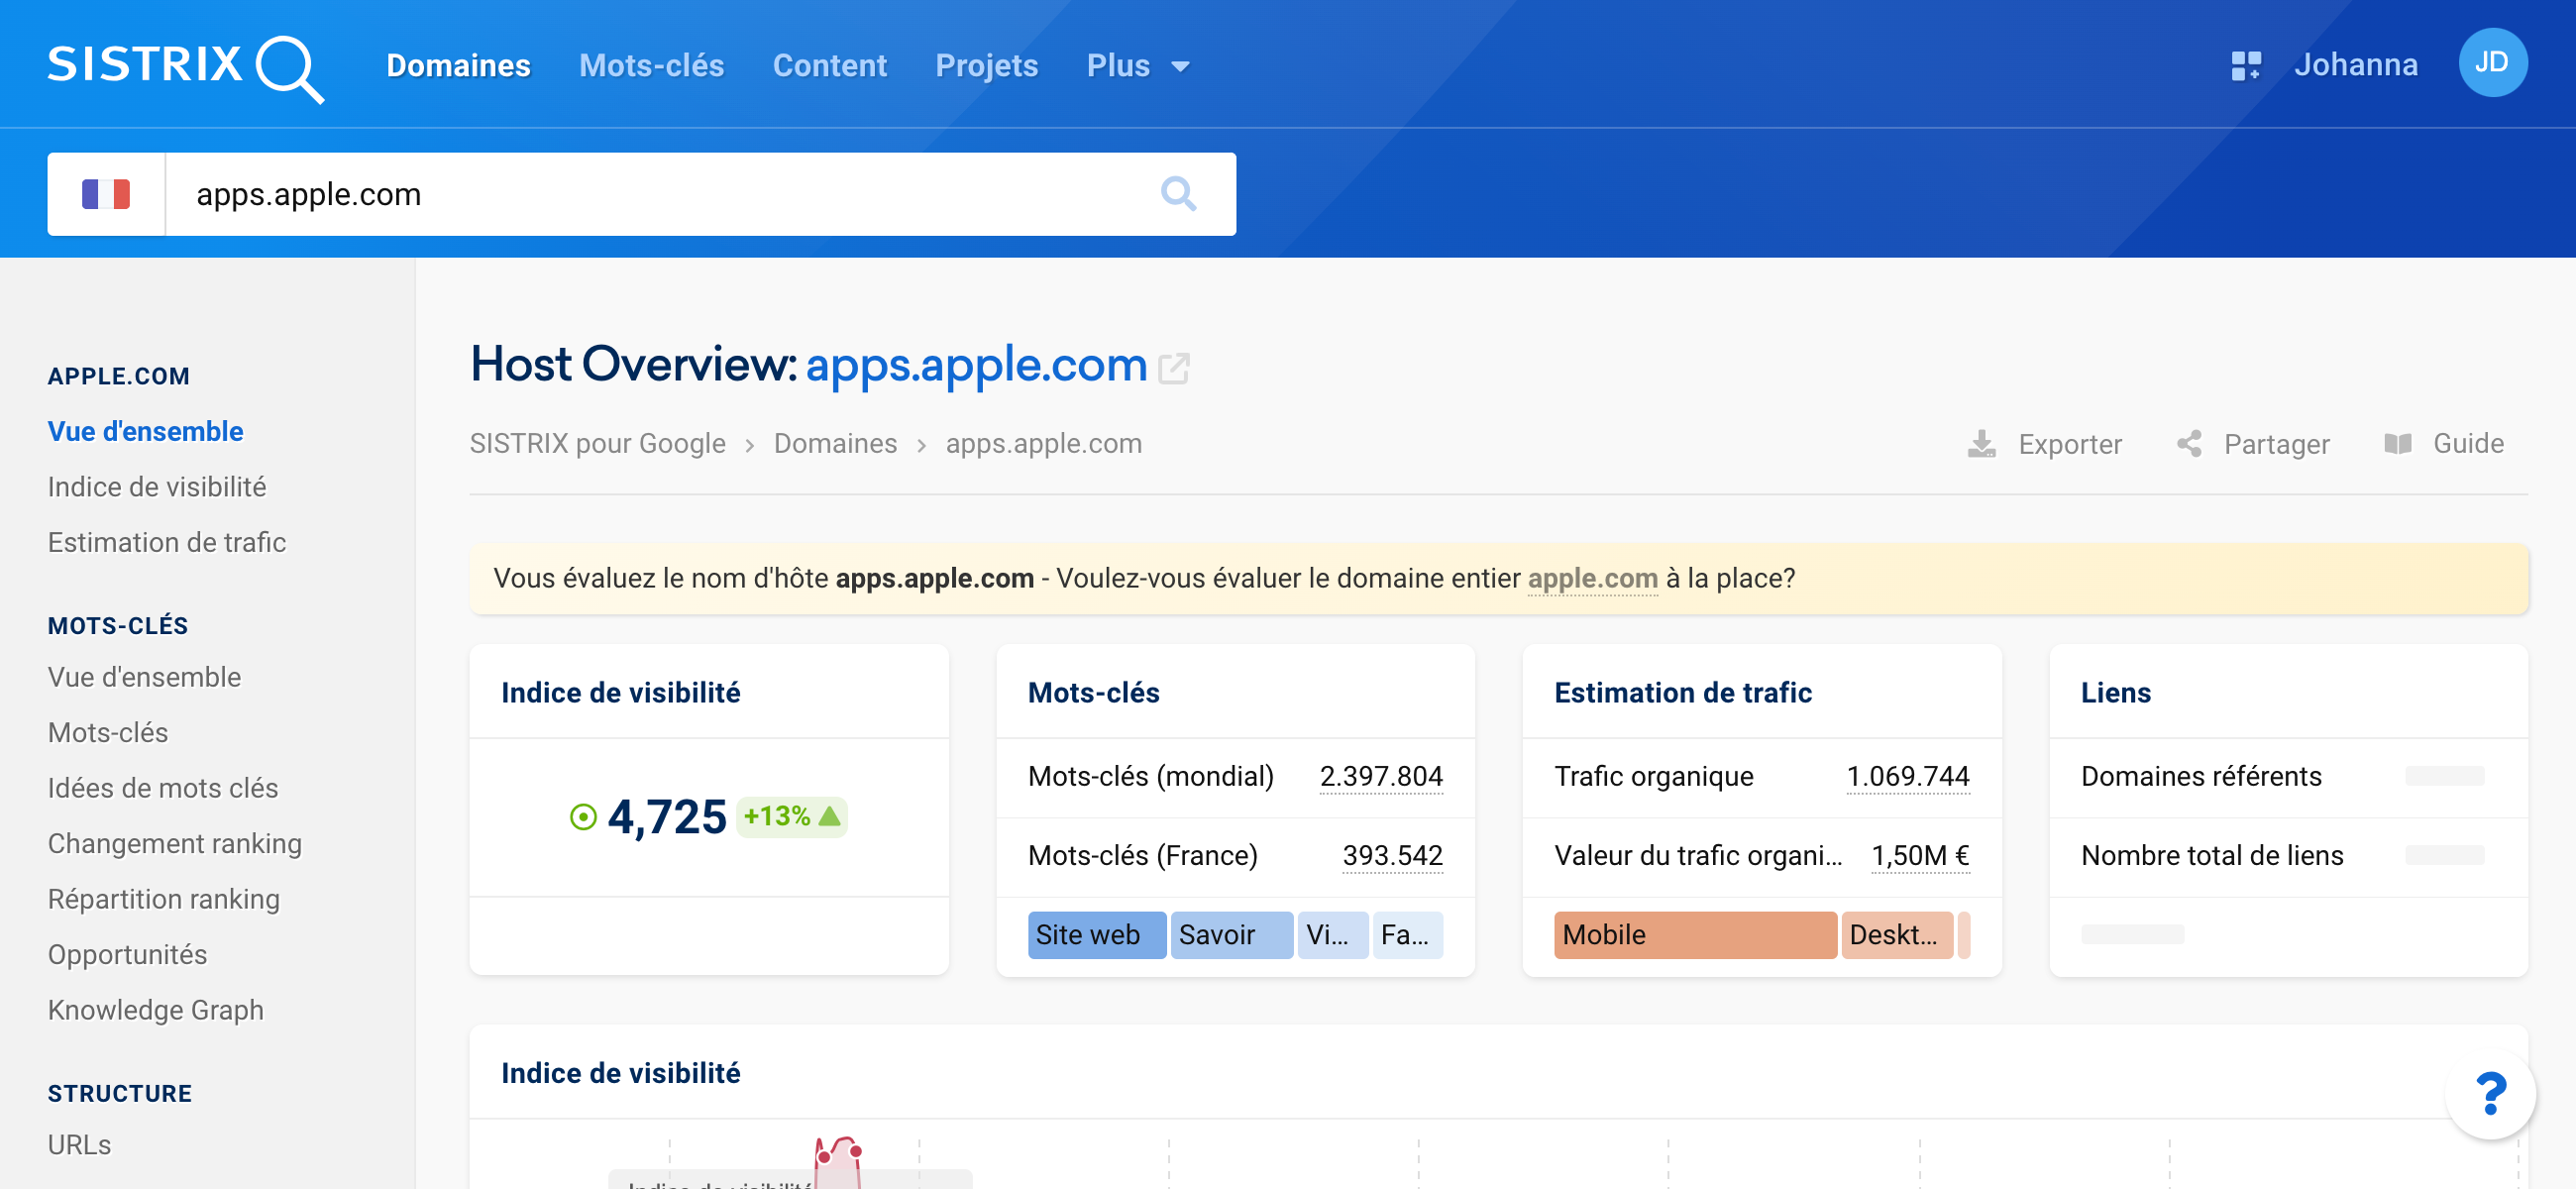Focus the apps.apple.com search field
The width and height of the screenshot is (2576, 1189).
coord(660,194)
